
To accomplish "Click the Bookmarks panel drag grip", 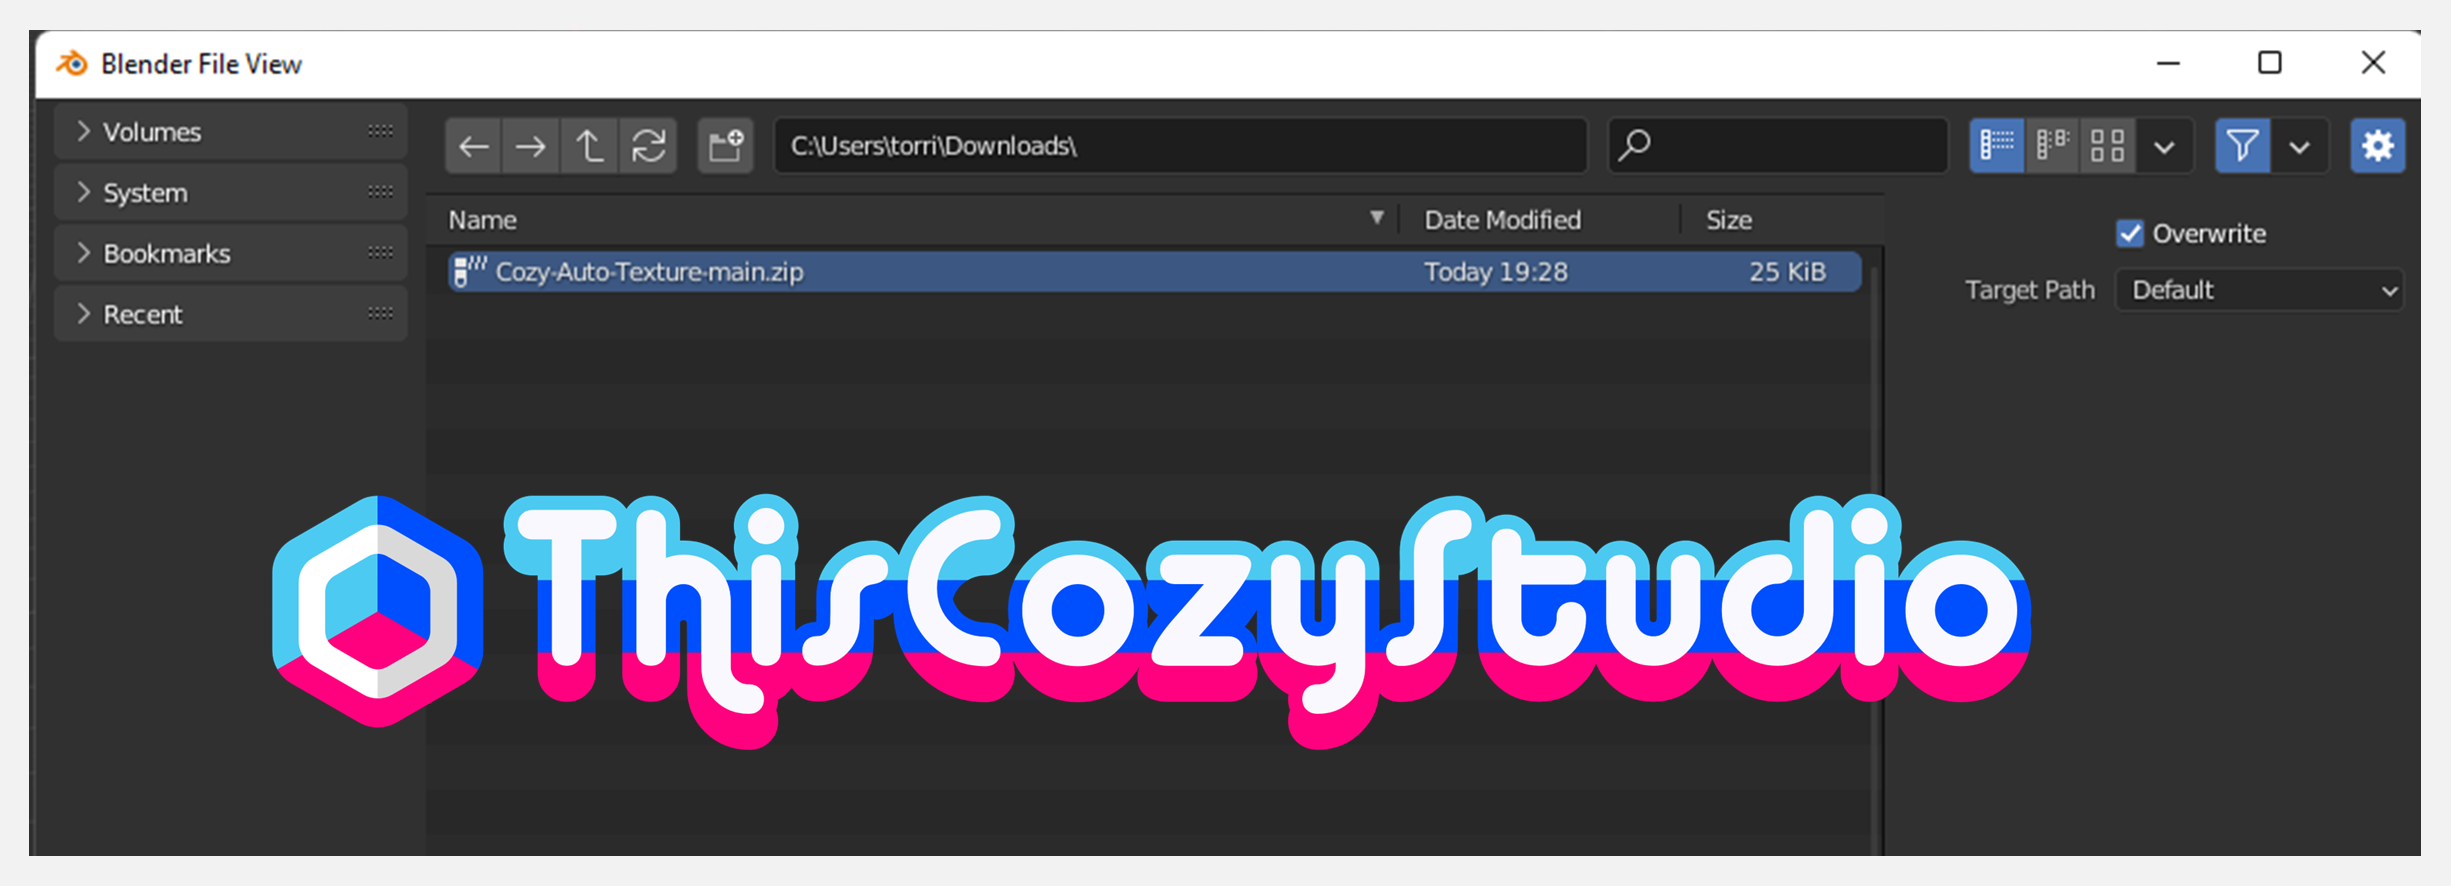I will (x=380, y=253).
